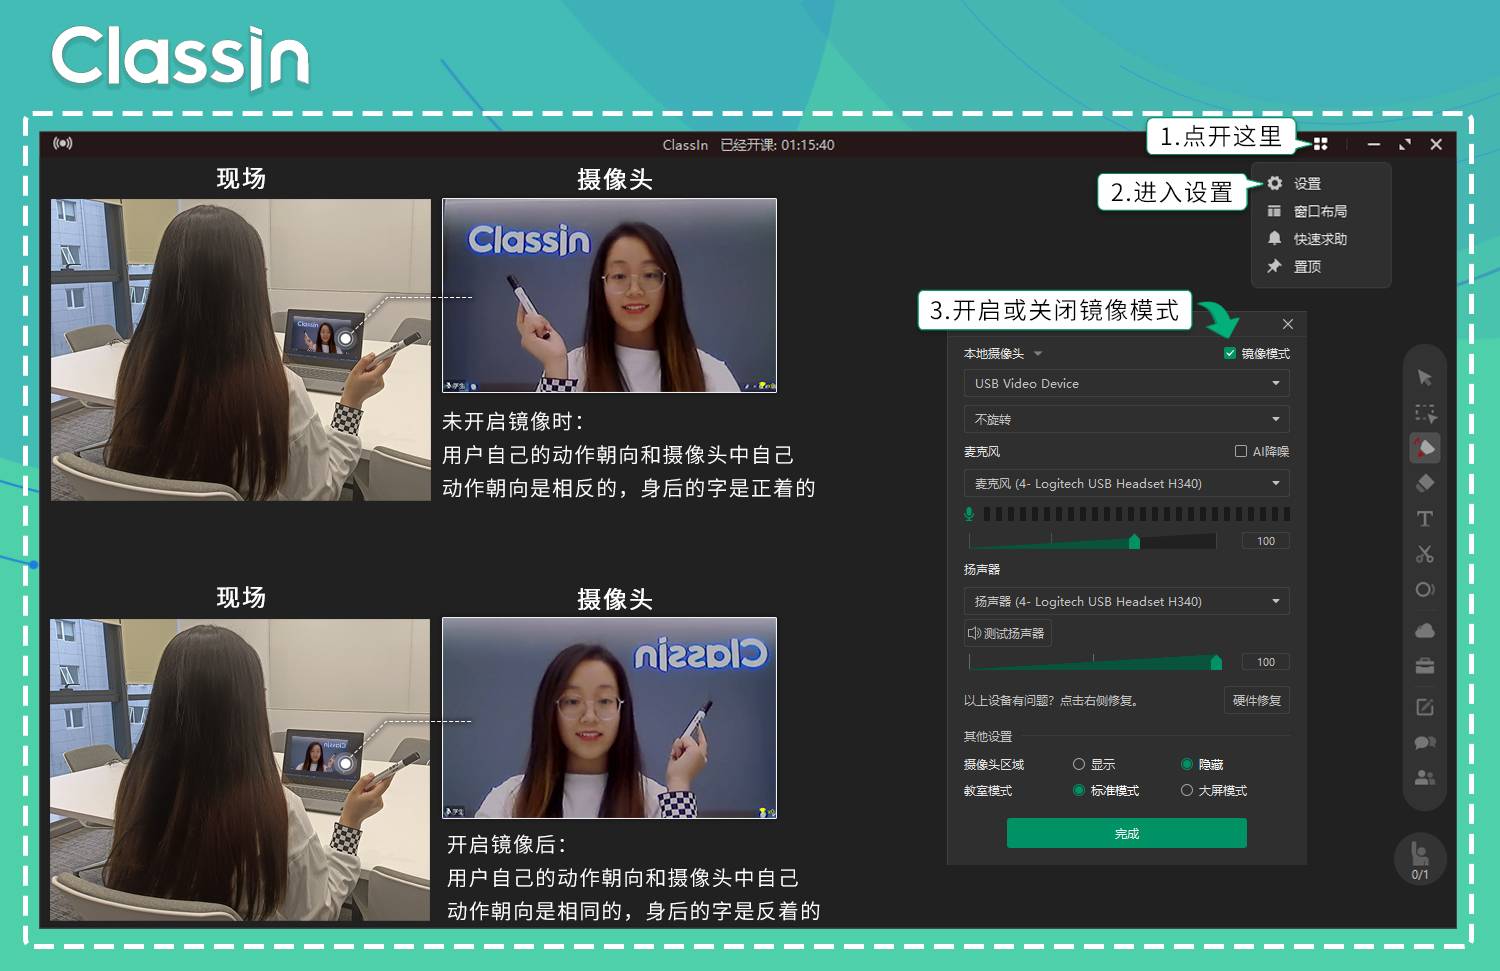The image size is (1500, 971).
Task: Click the microphone volume value 100 field
Action: [1266, 541]
